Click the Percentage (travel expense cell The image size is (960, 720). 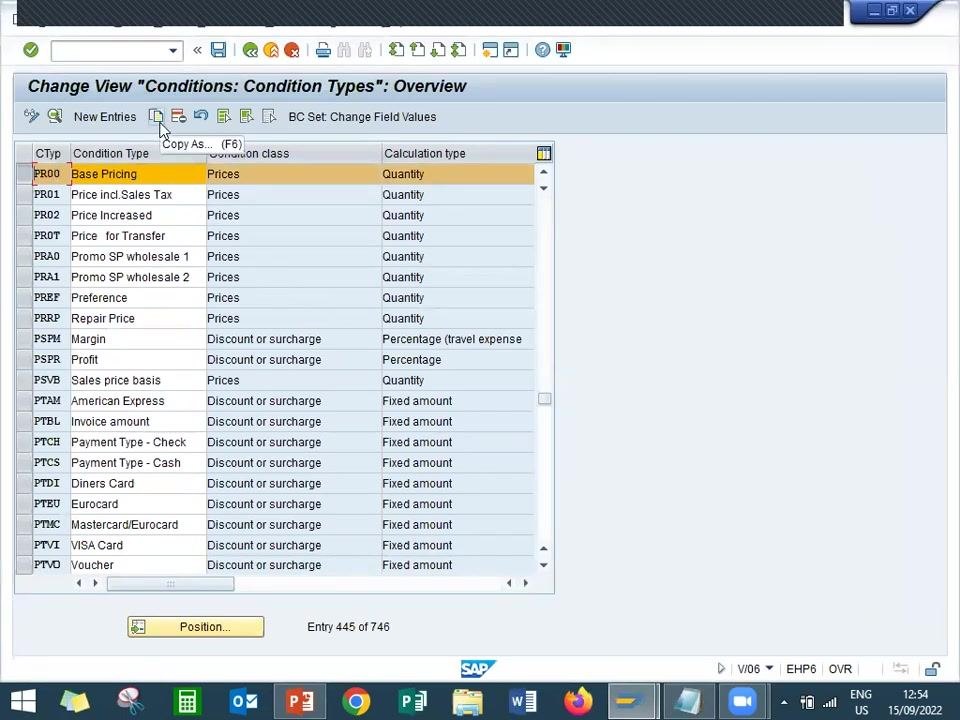tap(457, 339)
